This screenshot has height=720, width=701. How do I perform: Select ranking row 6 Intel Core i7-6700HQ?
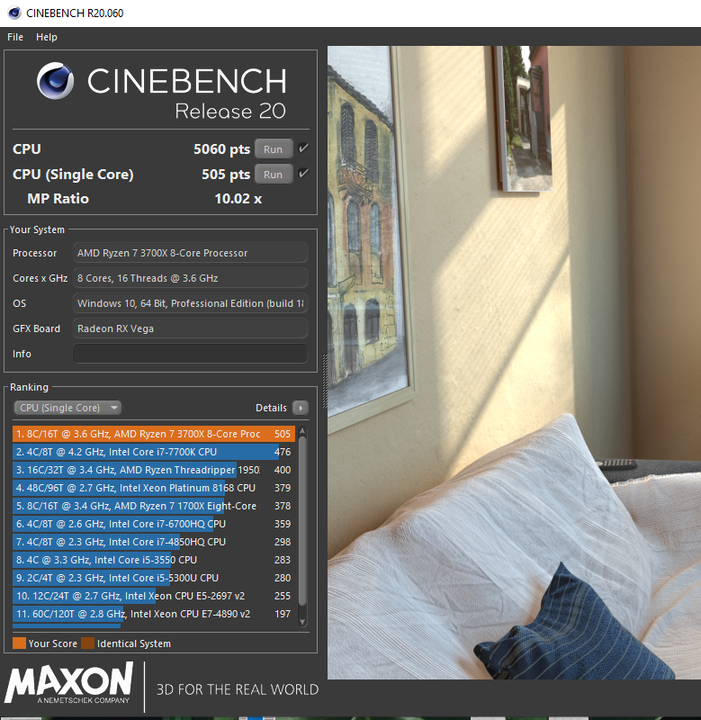click(x=154, y=524)
